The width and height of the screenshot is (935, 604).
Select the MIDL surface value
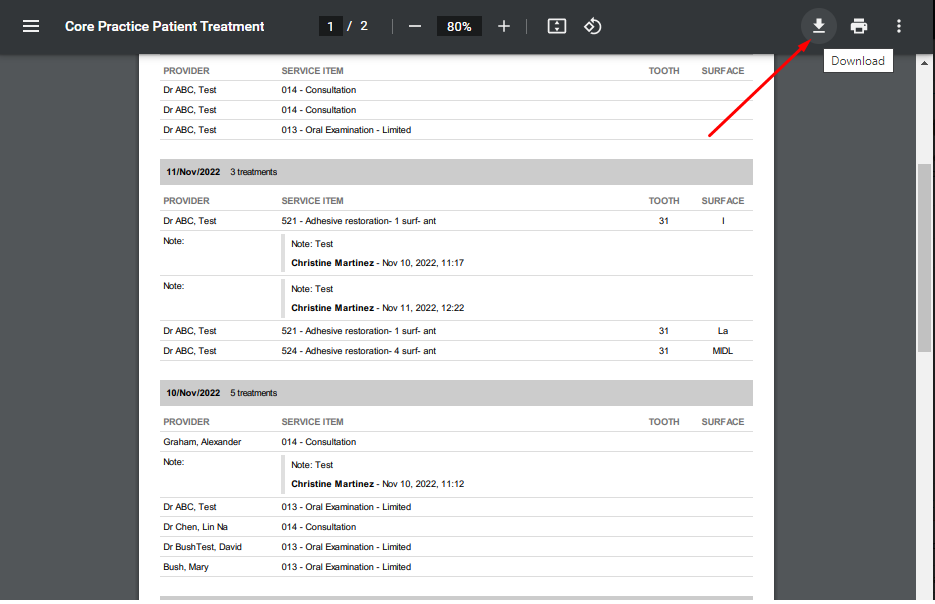pos(723,351)
